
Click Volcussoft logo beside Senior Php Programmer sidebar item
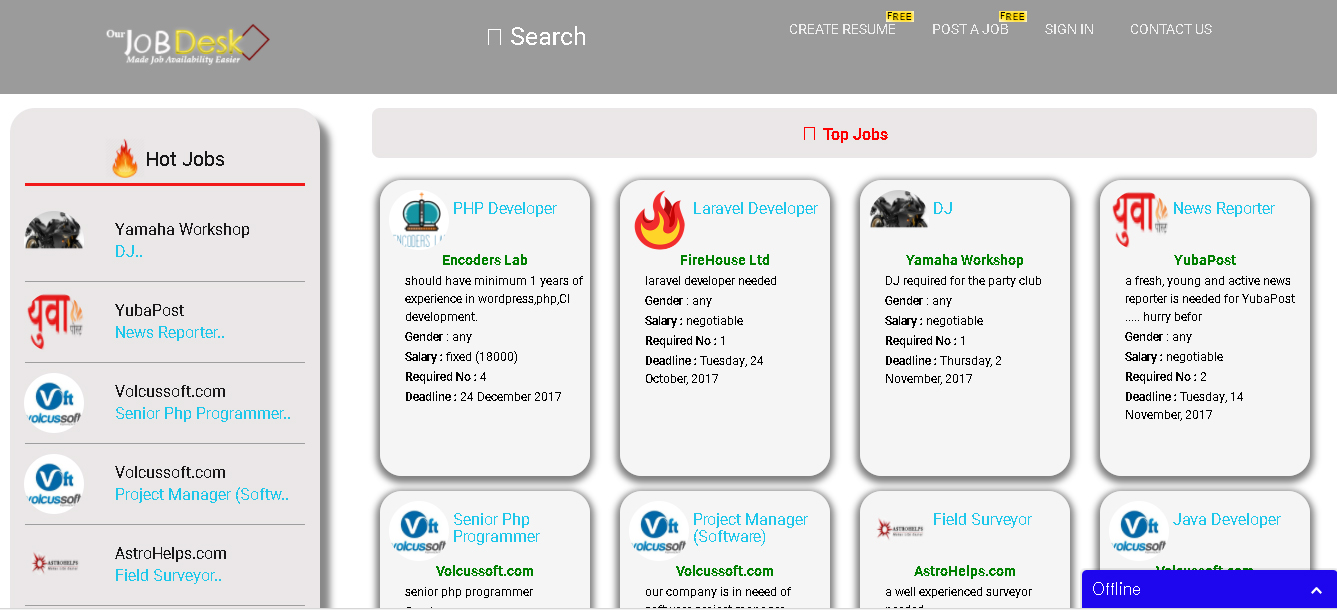click(x=54, y=403)
